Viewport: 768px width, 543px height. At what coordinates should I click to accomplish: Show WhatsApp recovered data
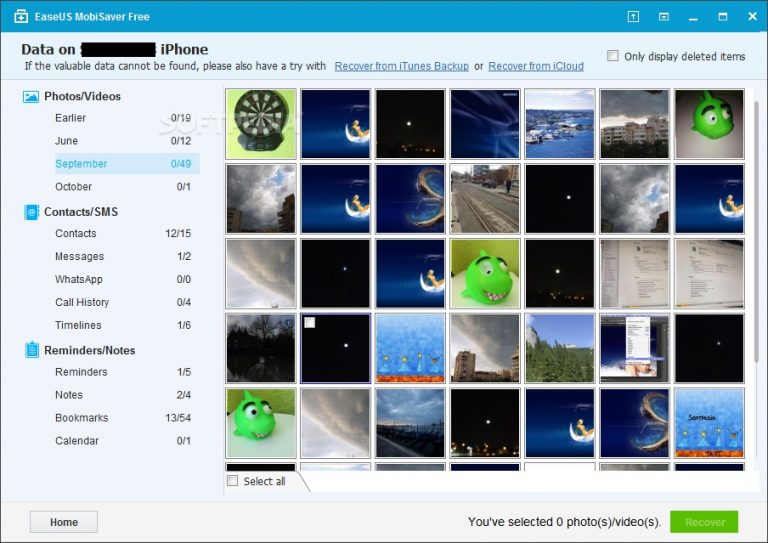78,279
